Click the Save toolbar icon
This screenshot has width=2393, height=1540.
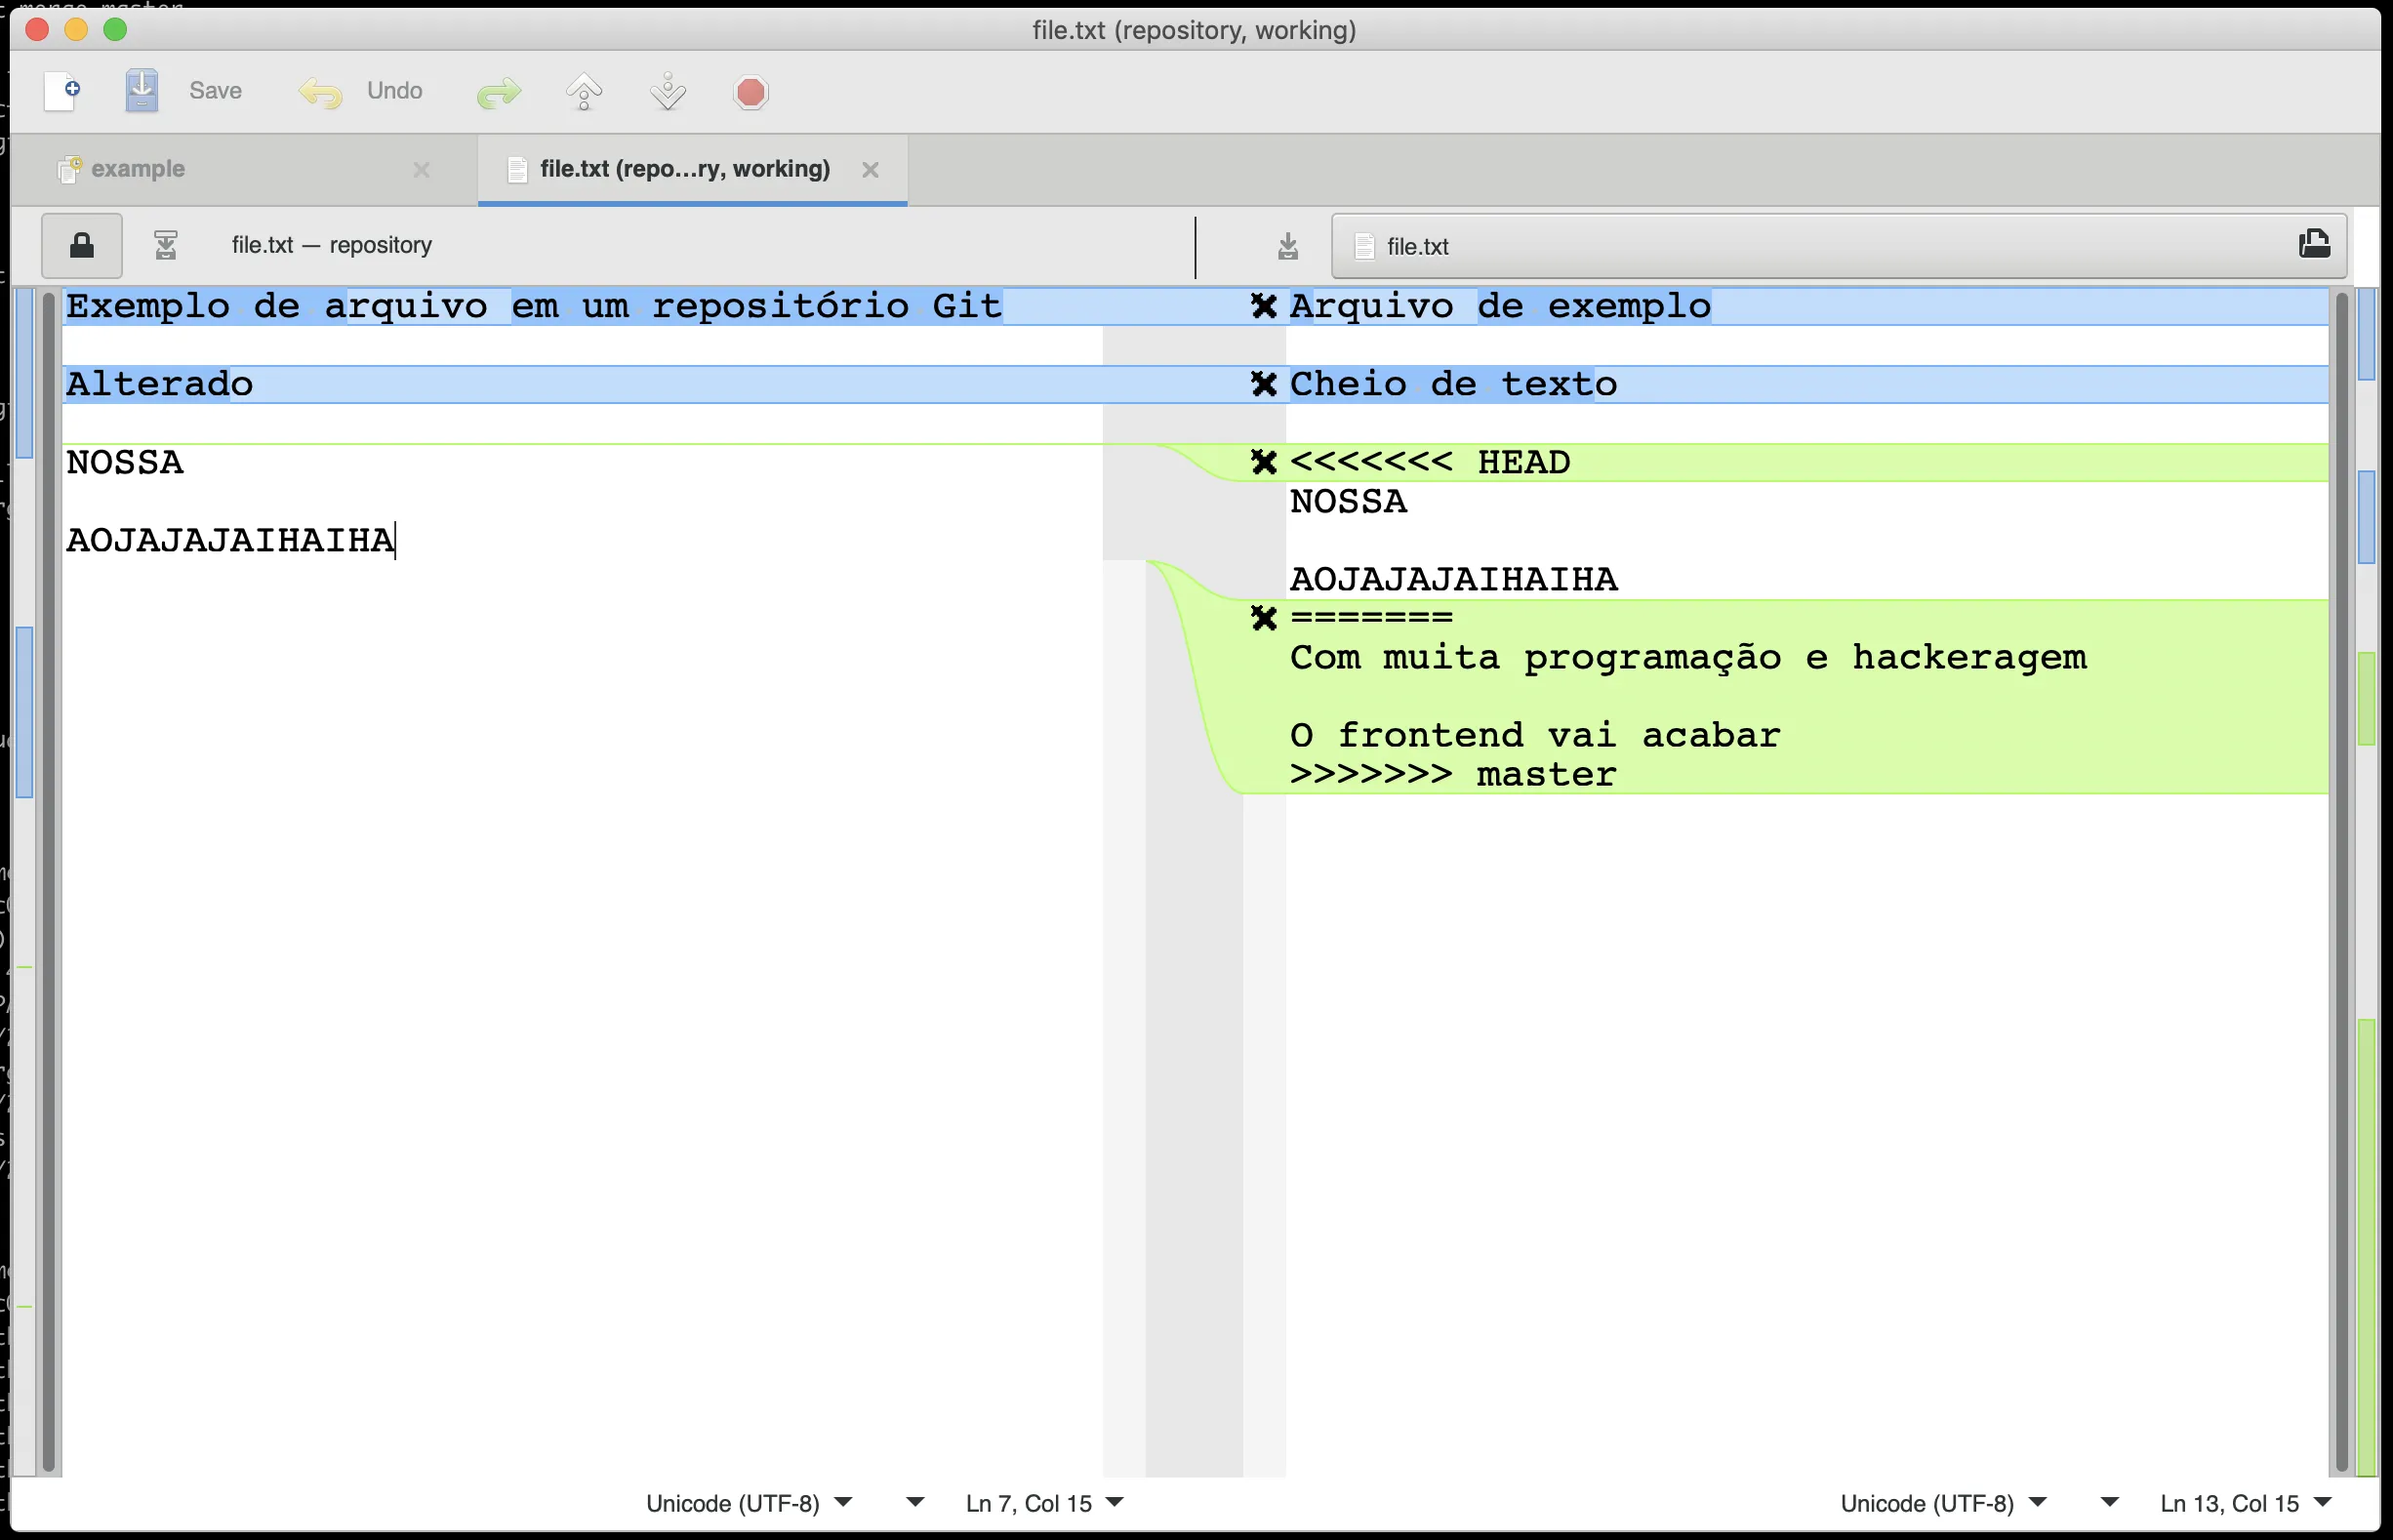tap(142, 91)
